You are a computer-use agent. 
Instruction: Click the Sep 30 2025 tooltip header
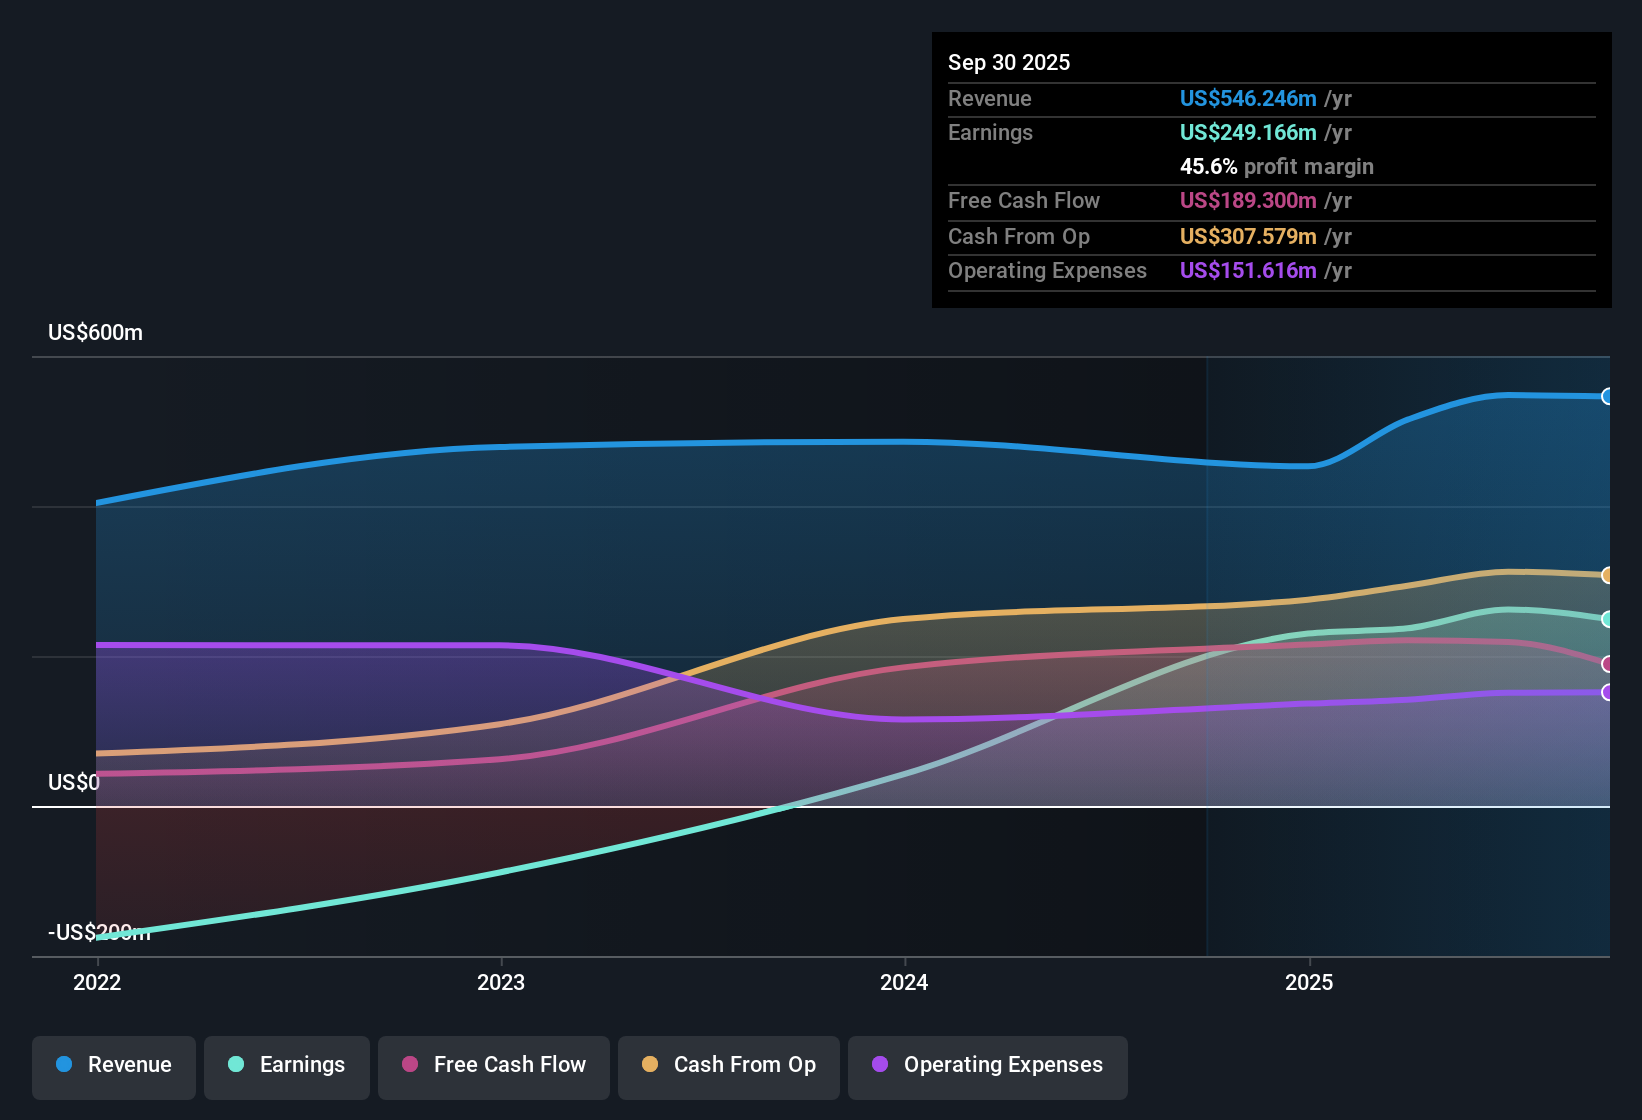point(1010,62)
